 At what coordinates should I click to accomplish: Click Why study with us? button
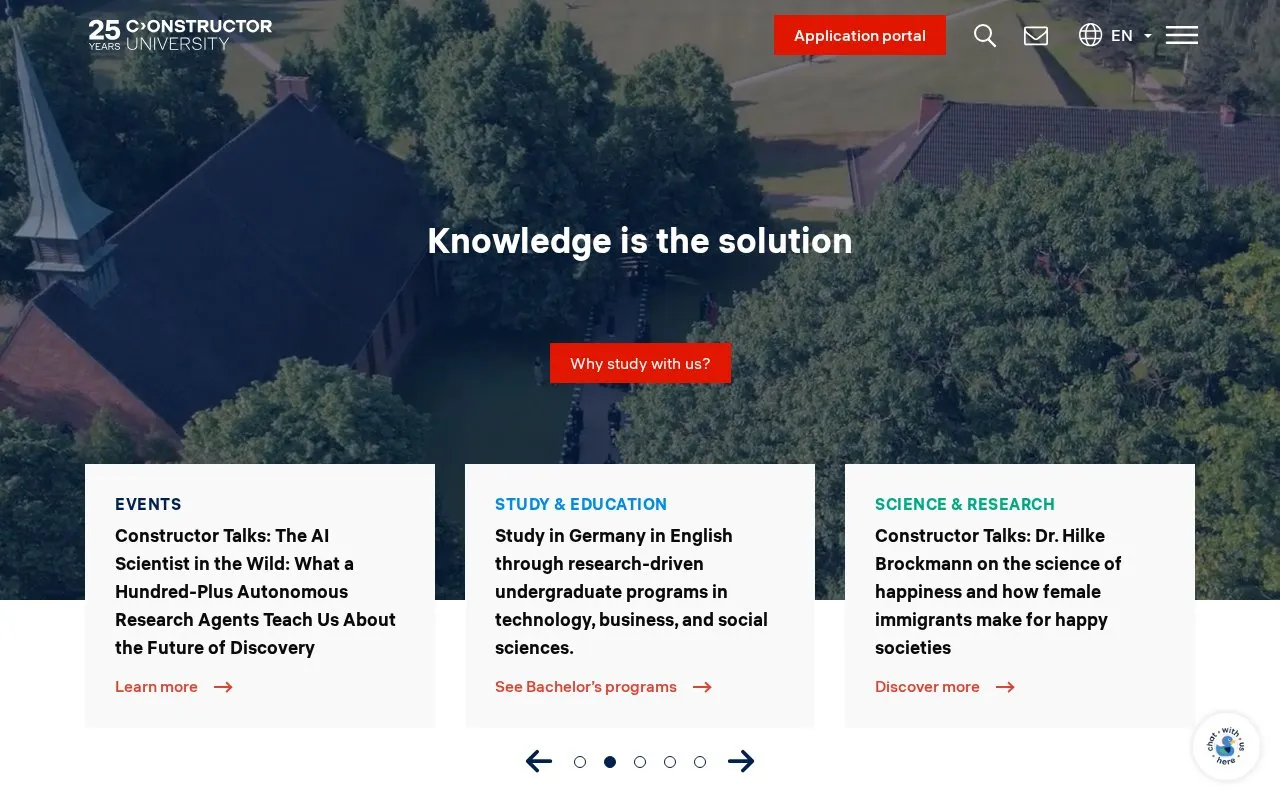tap(640, 363)
